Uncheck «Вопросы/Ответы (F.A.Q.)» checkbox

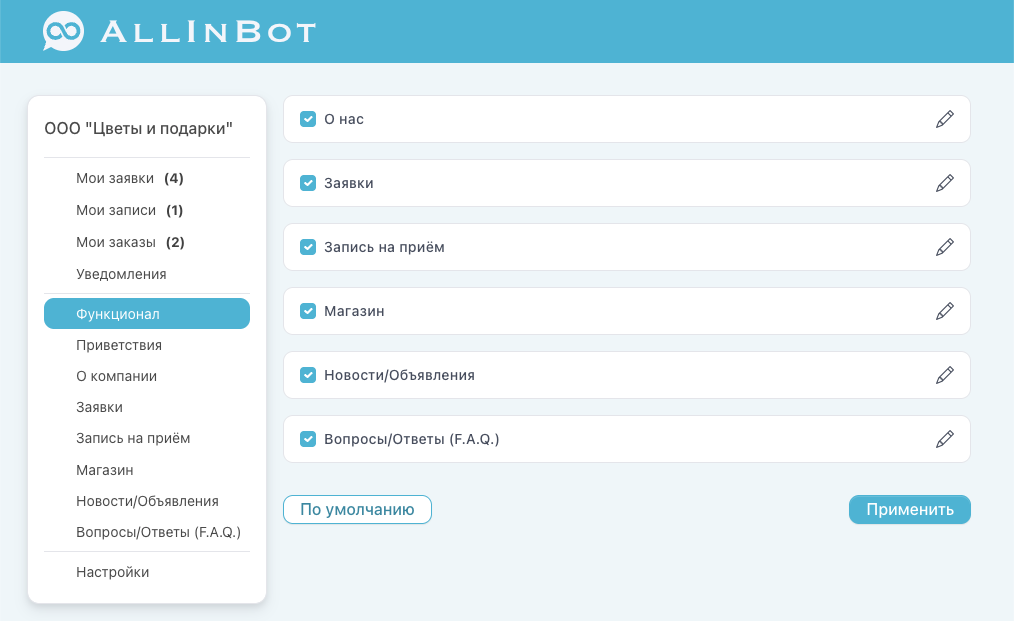307,438
